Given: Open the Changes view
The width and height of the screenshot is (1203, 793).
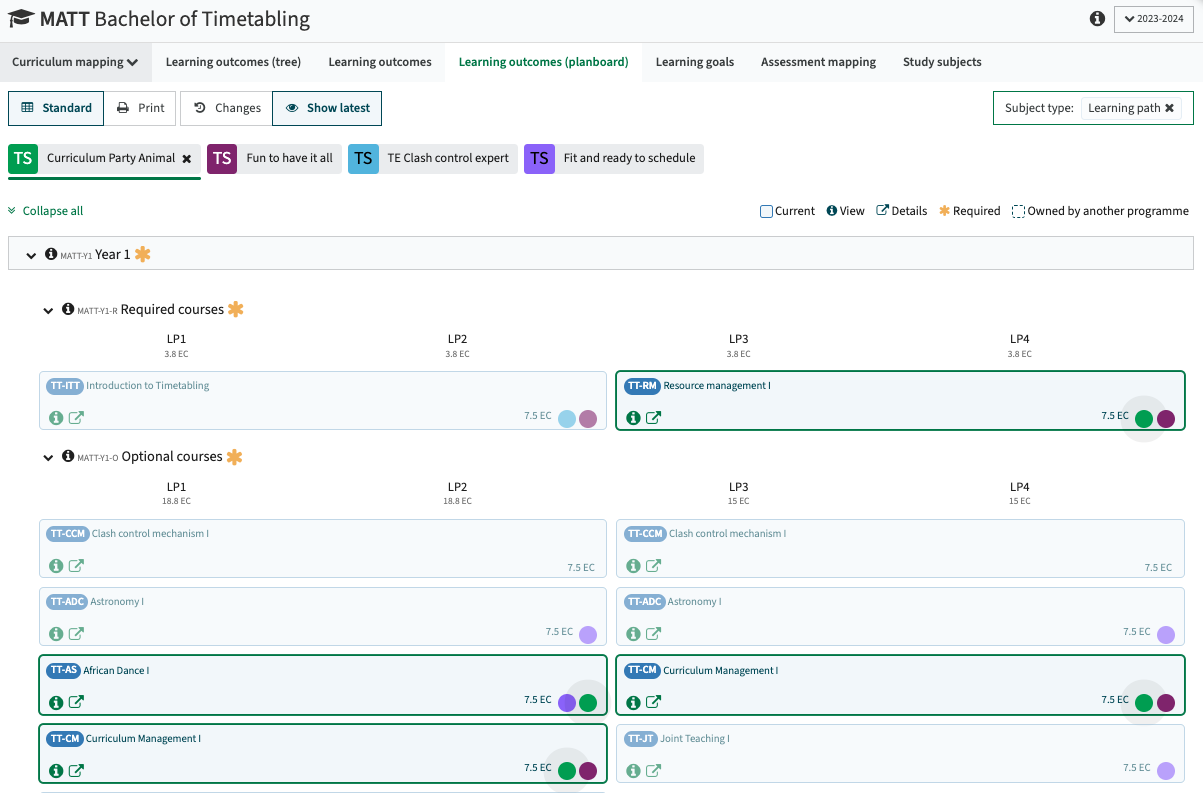Looking at the screenshot, I should tap(226, 108).
